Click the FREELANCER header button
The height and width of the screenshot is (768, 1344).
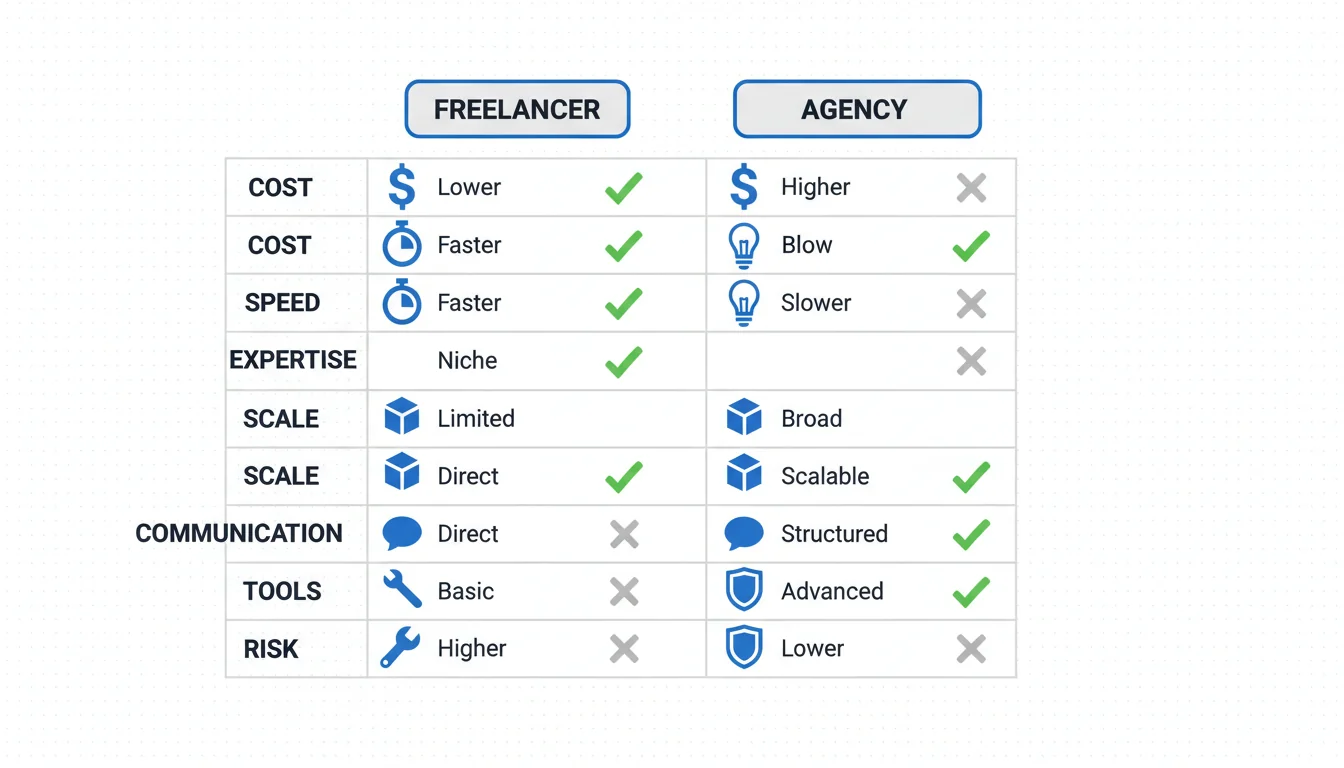pyautogui.click(x=517, y=109)
